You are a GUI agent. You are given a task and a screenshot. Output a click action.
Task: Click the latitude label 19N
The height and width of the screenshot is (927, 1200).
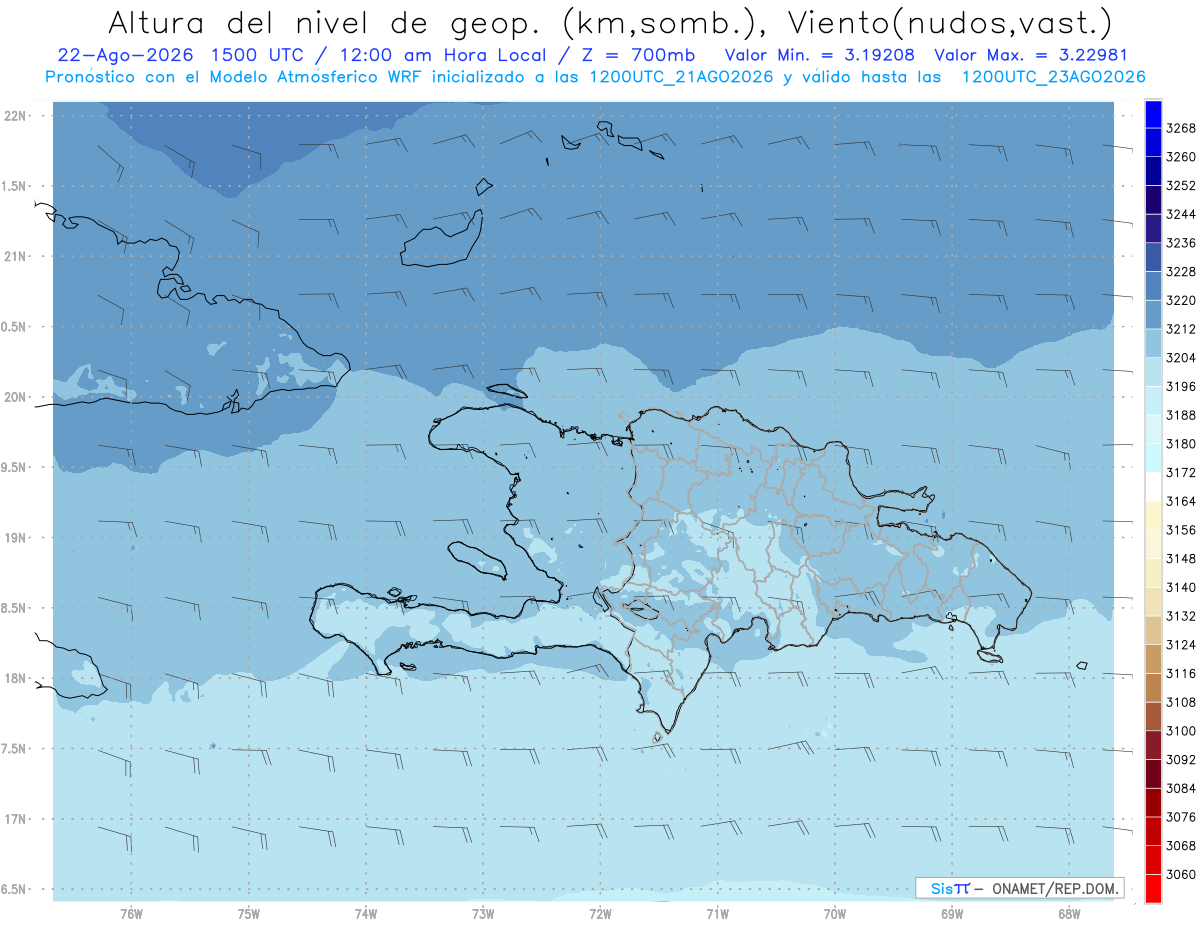tap(15, 537)
